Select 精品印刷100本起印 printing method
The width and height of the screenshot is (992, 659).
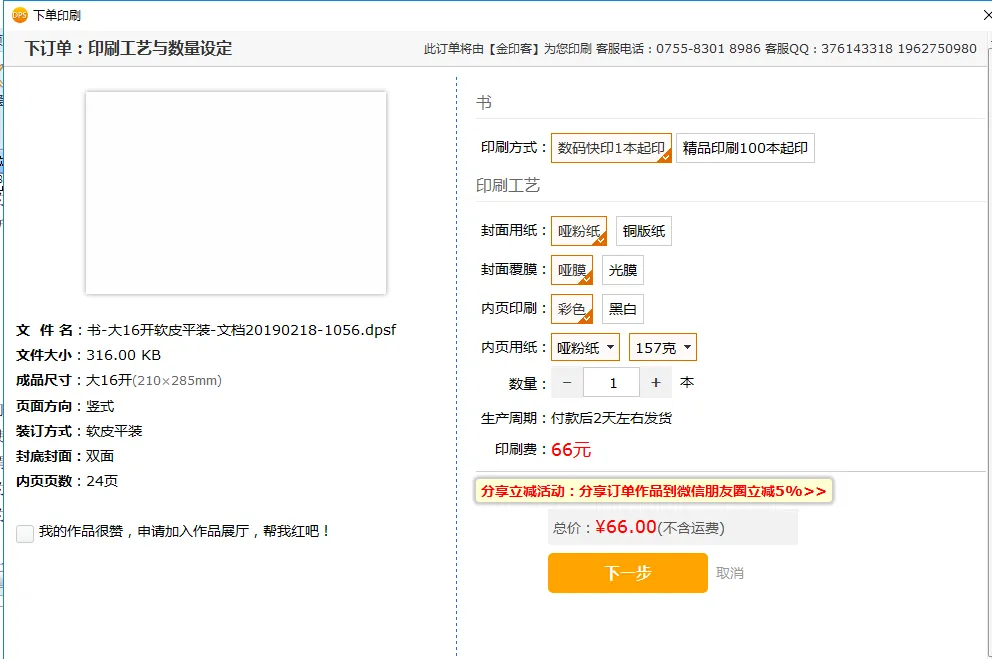pyautogui.click(x=745, y=148)
